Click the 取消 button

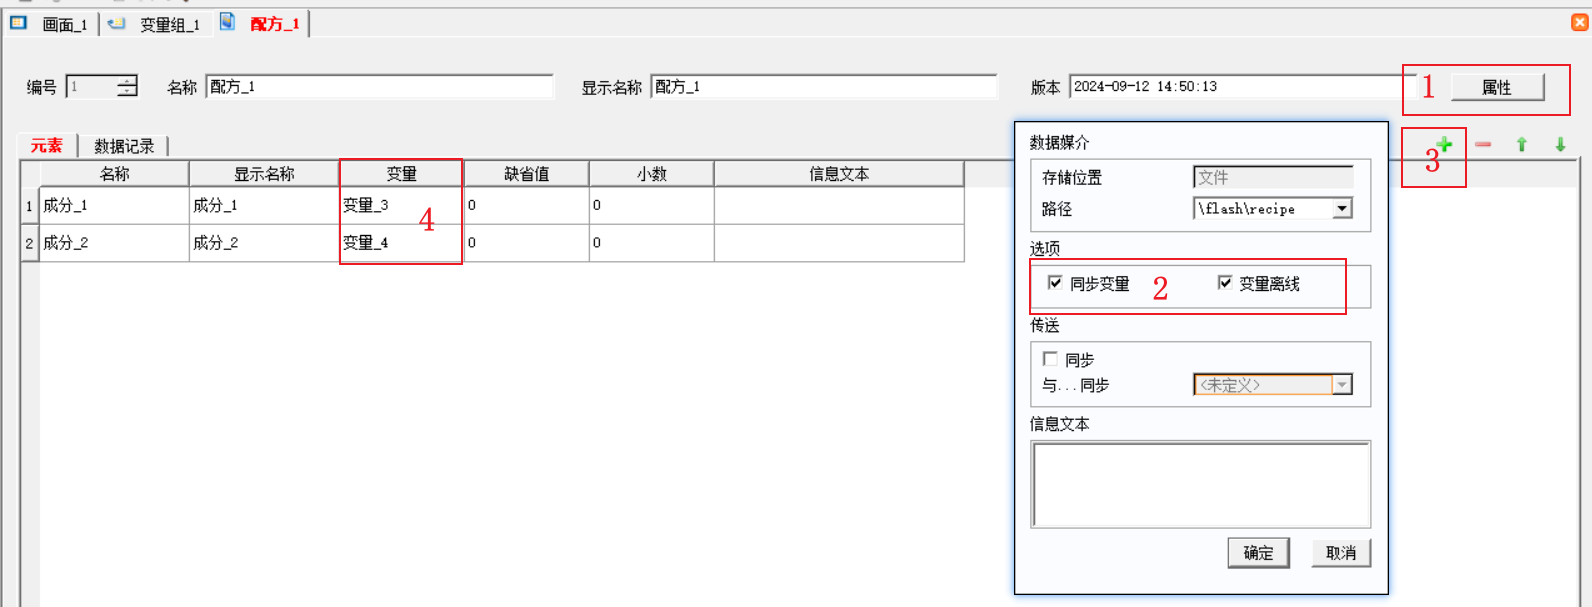click(x=1341, y=553)
